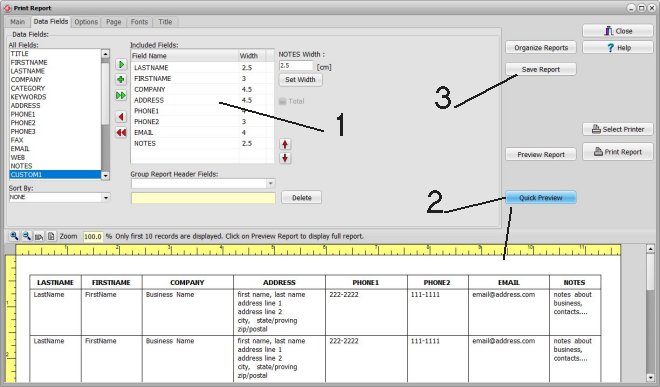The height and width of the screenshot is (387, 660).
Task: Click the green double-arrow add all icon
Action: [x=121, y=96]
